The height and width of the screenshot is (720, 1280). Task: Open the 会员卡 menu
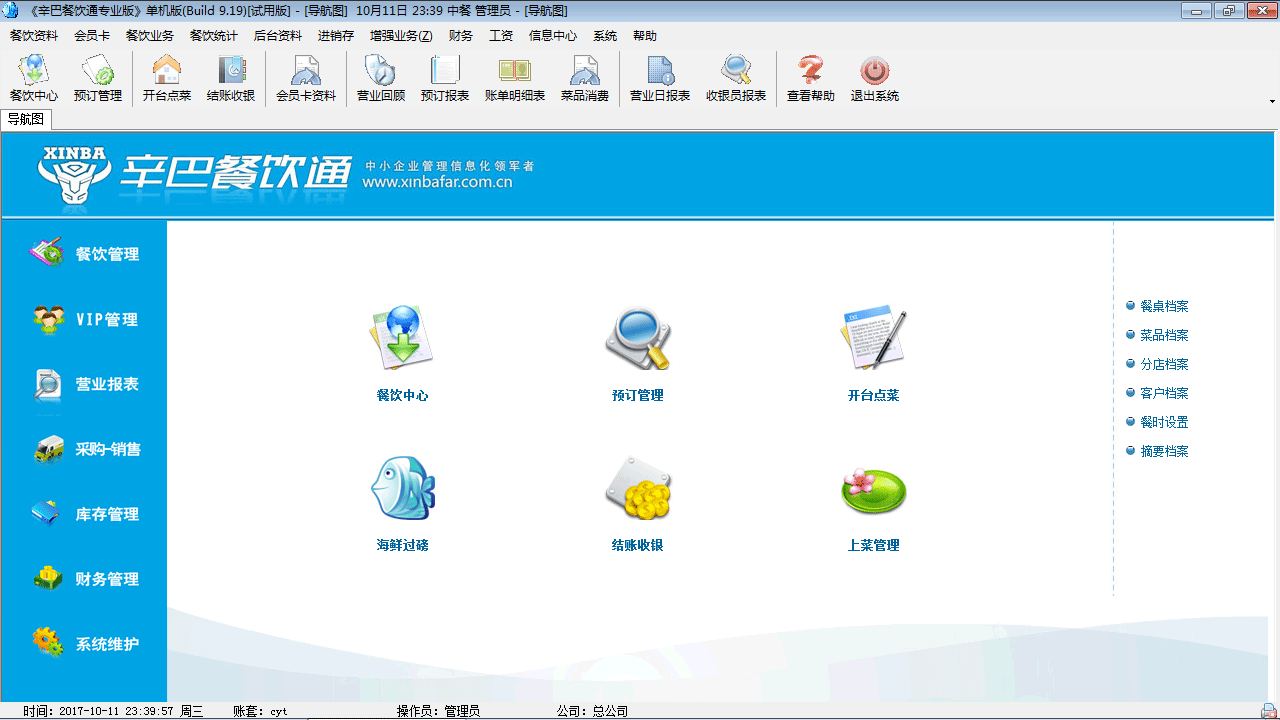pyautogui.click(x=92, y=36)
